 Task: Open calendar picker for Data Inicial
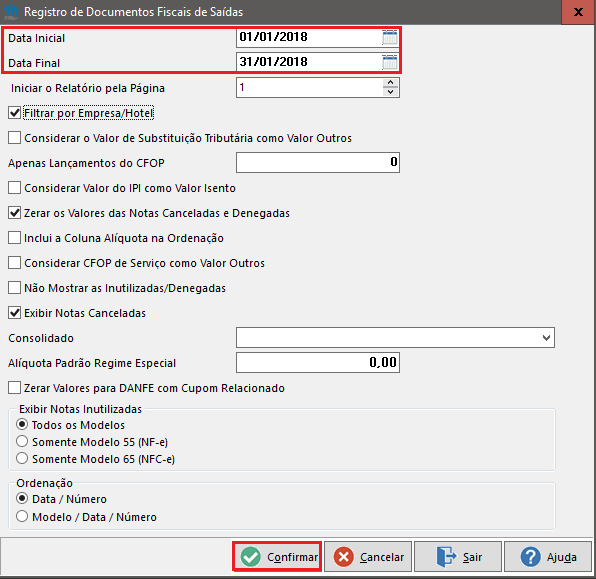click(390, 38)
